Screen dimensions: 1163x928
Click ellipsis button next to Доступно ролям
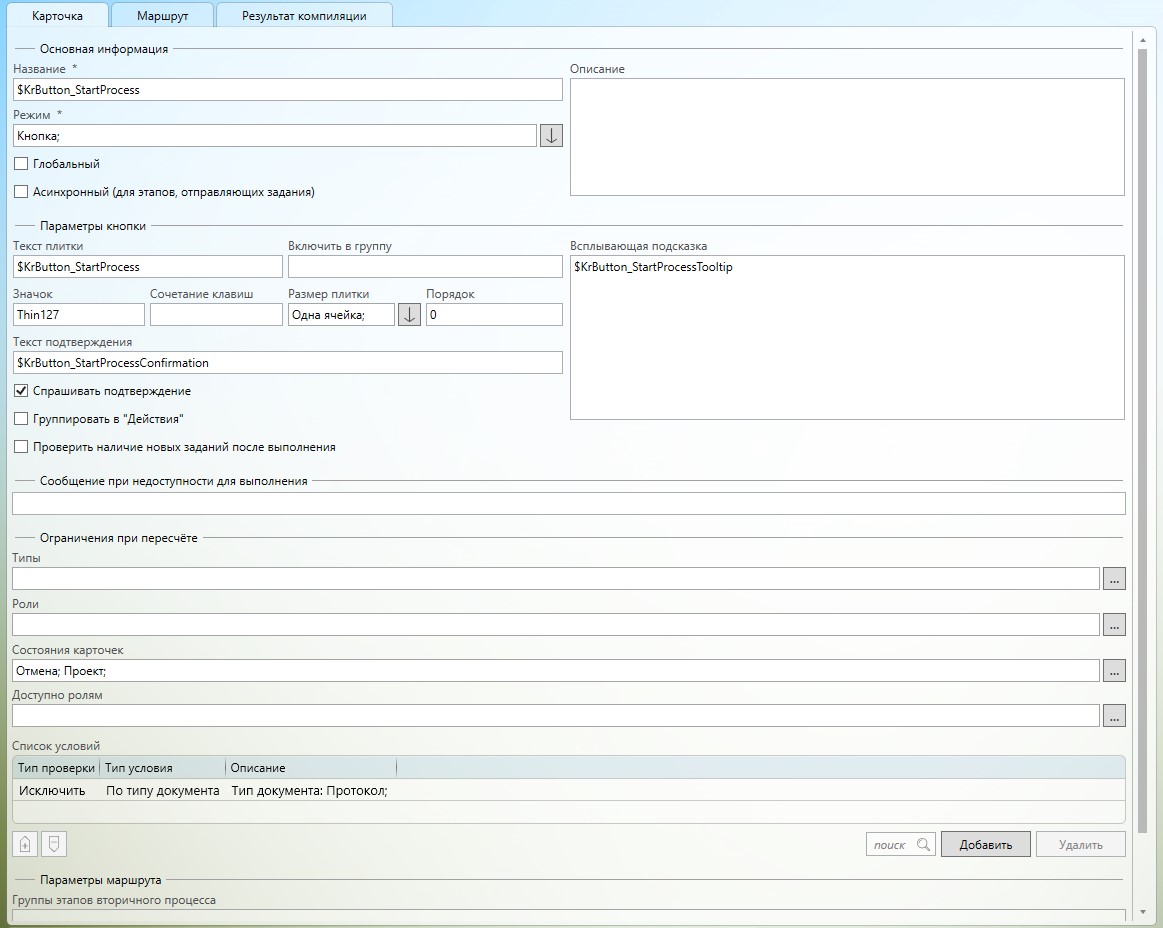tap(1114, 715)
